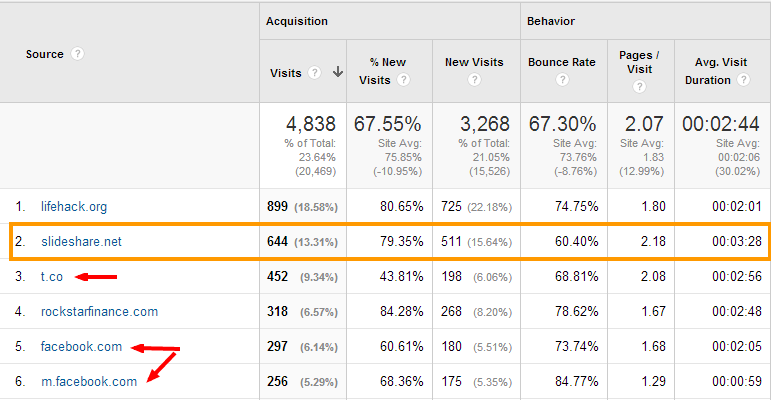Select total pages per visit 2.07
The image size is (771, 400).
[644, 123]
